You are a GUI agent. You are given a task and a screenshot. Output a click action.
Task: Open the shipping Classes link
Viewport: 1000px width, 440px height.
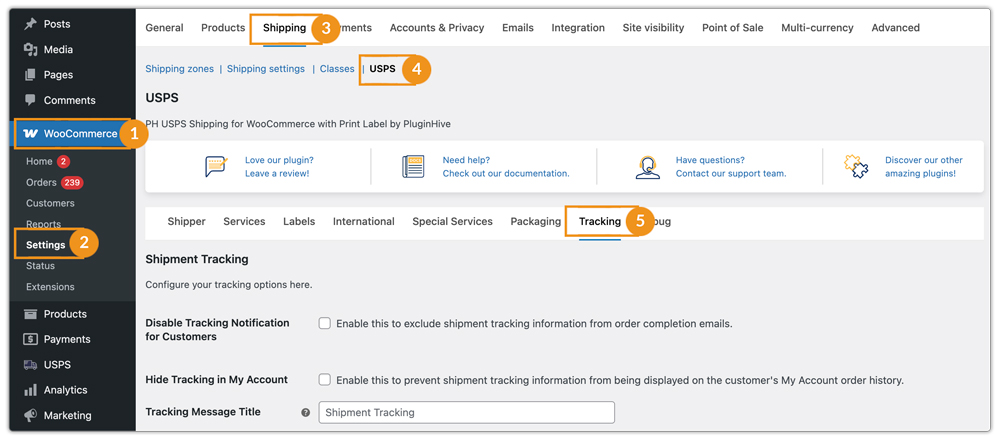pos(337,69)
